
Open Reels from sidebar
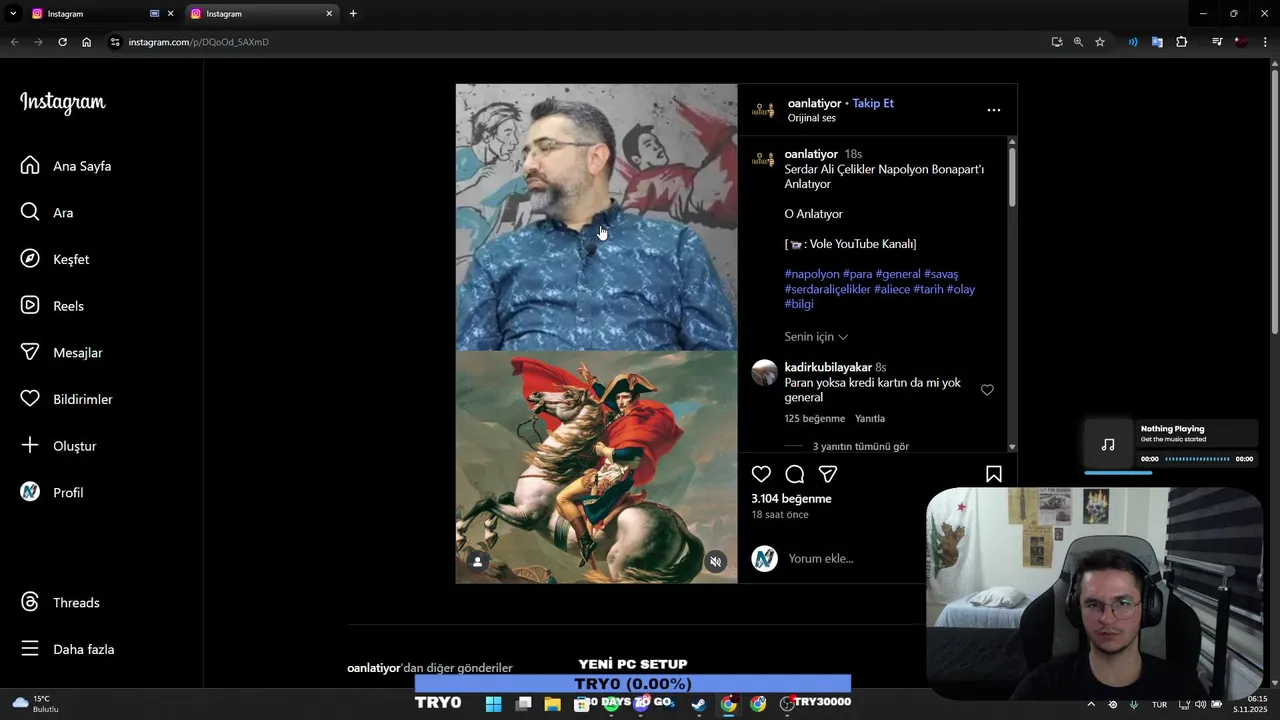coord(52,306)
